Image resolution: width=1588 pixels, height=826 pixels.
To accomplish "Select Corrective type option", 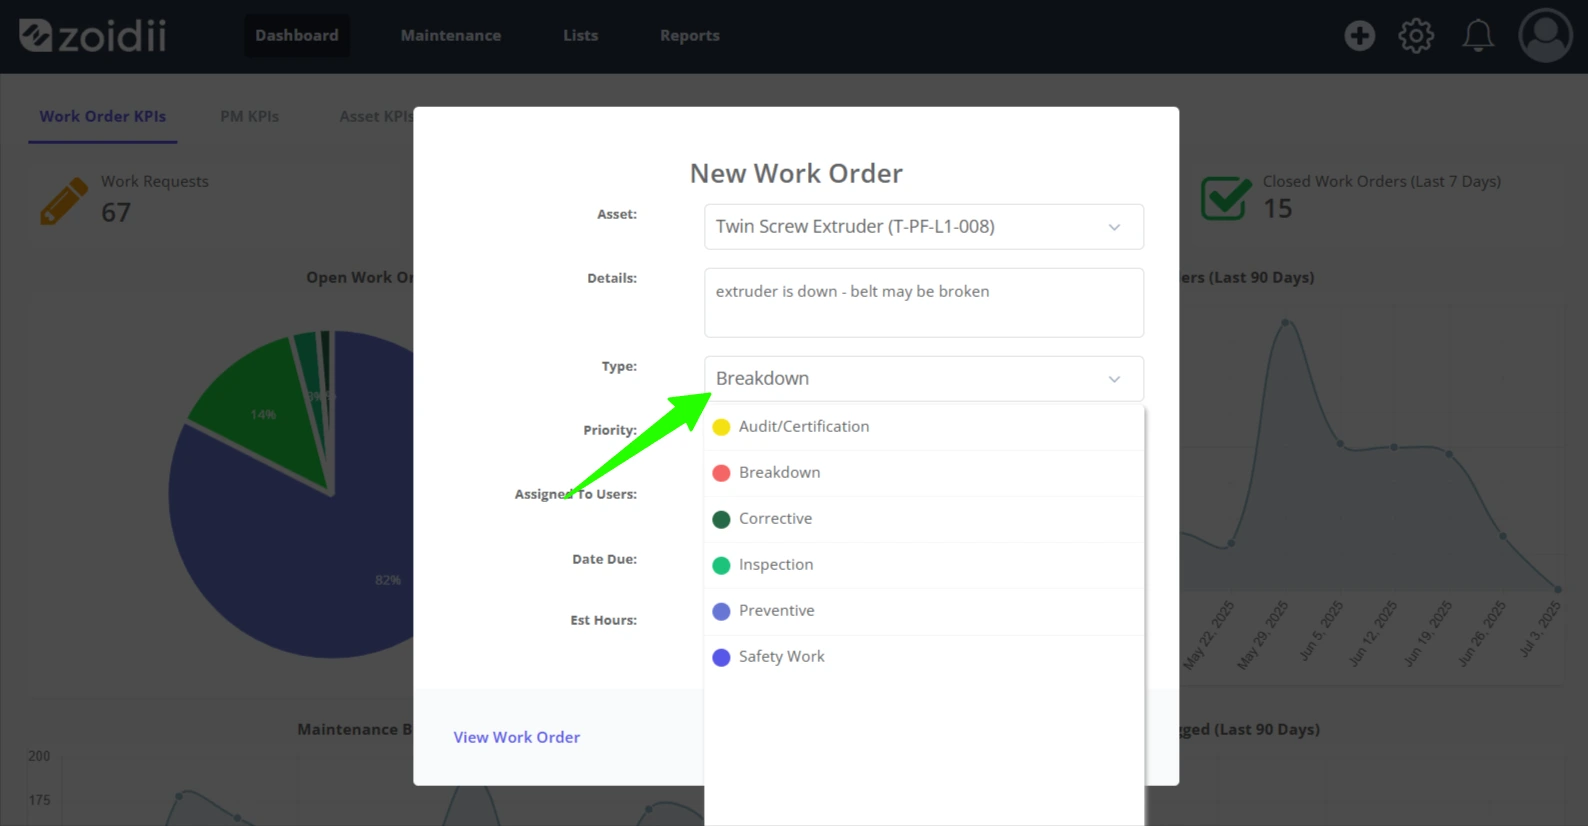I will [924, 519].
